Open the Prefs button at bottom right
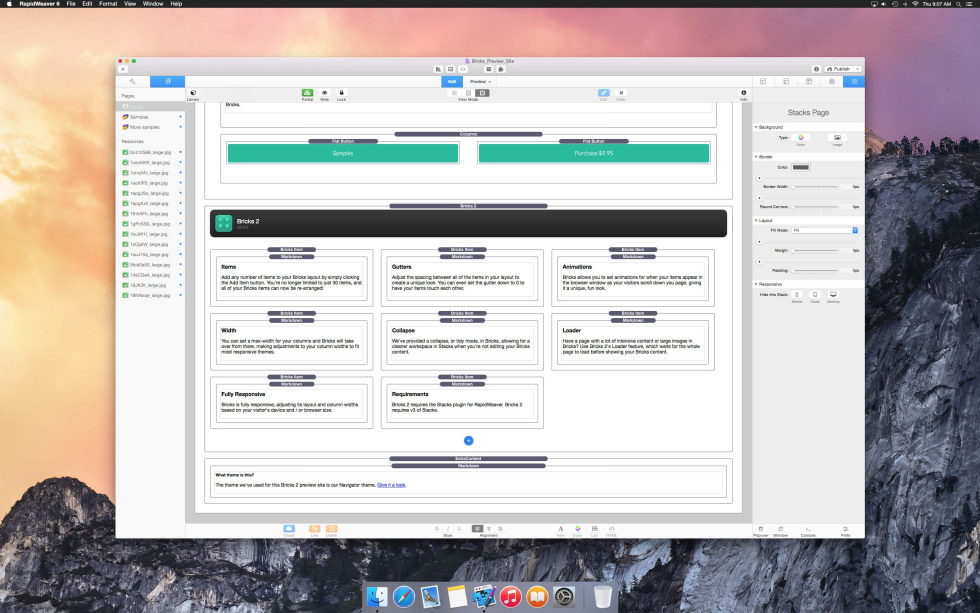 (846, 531)
